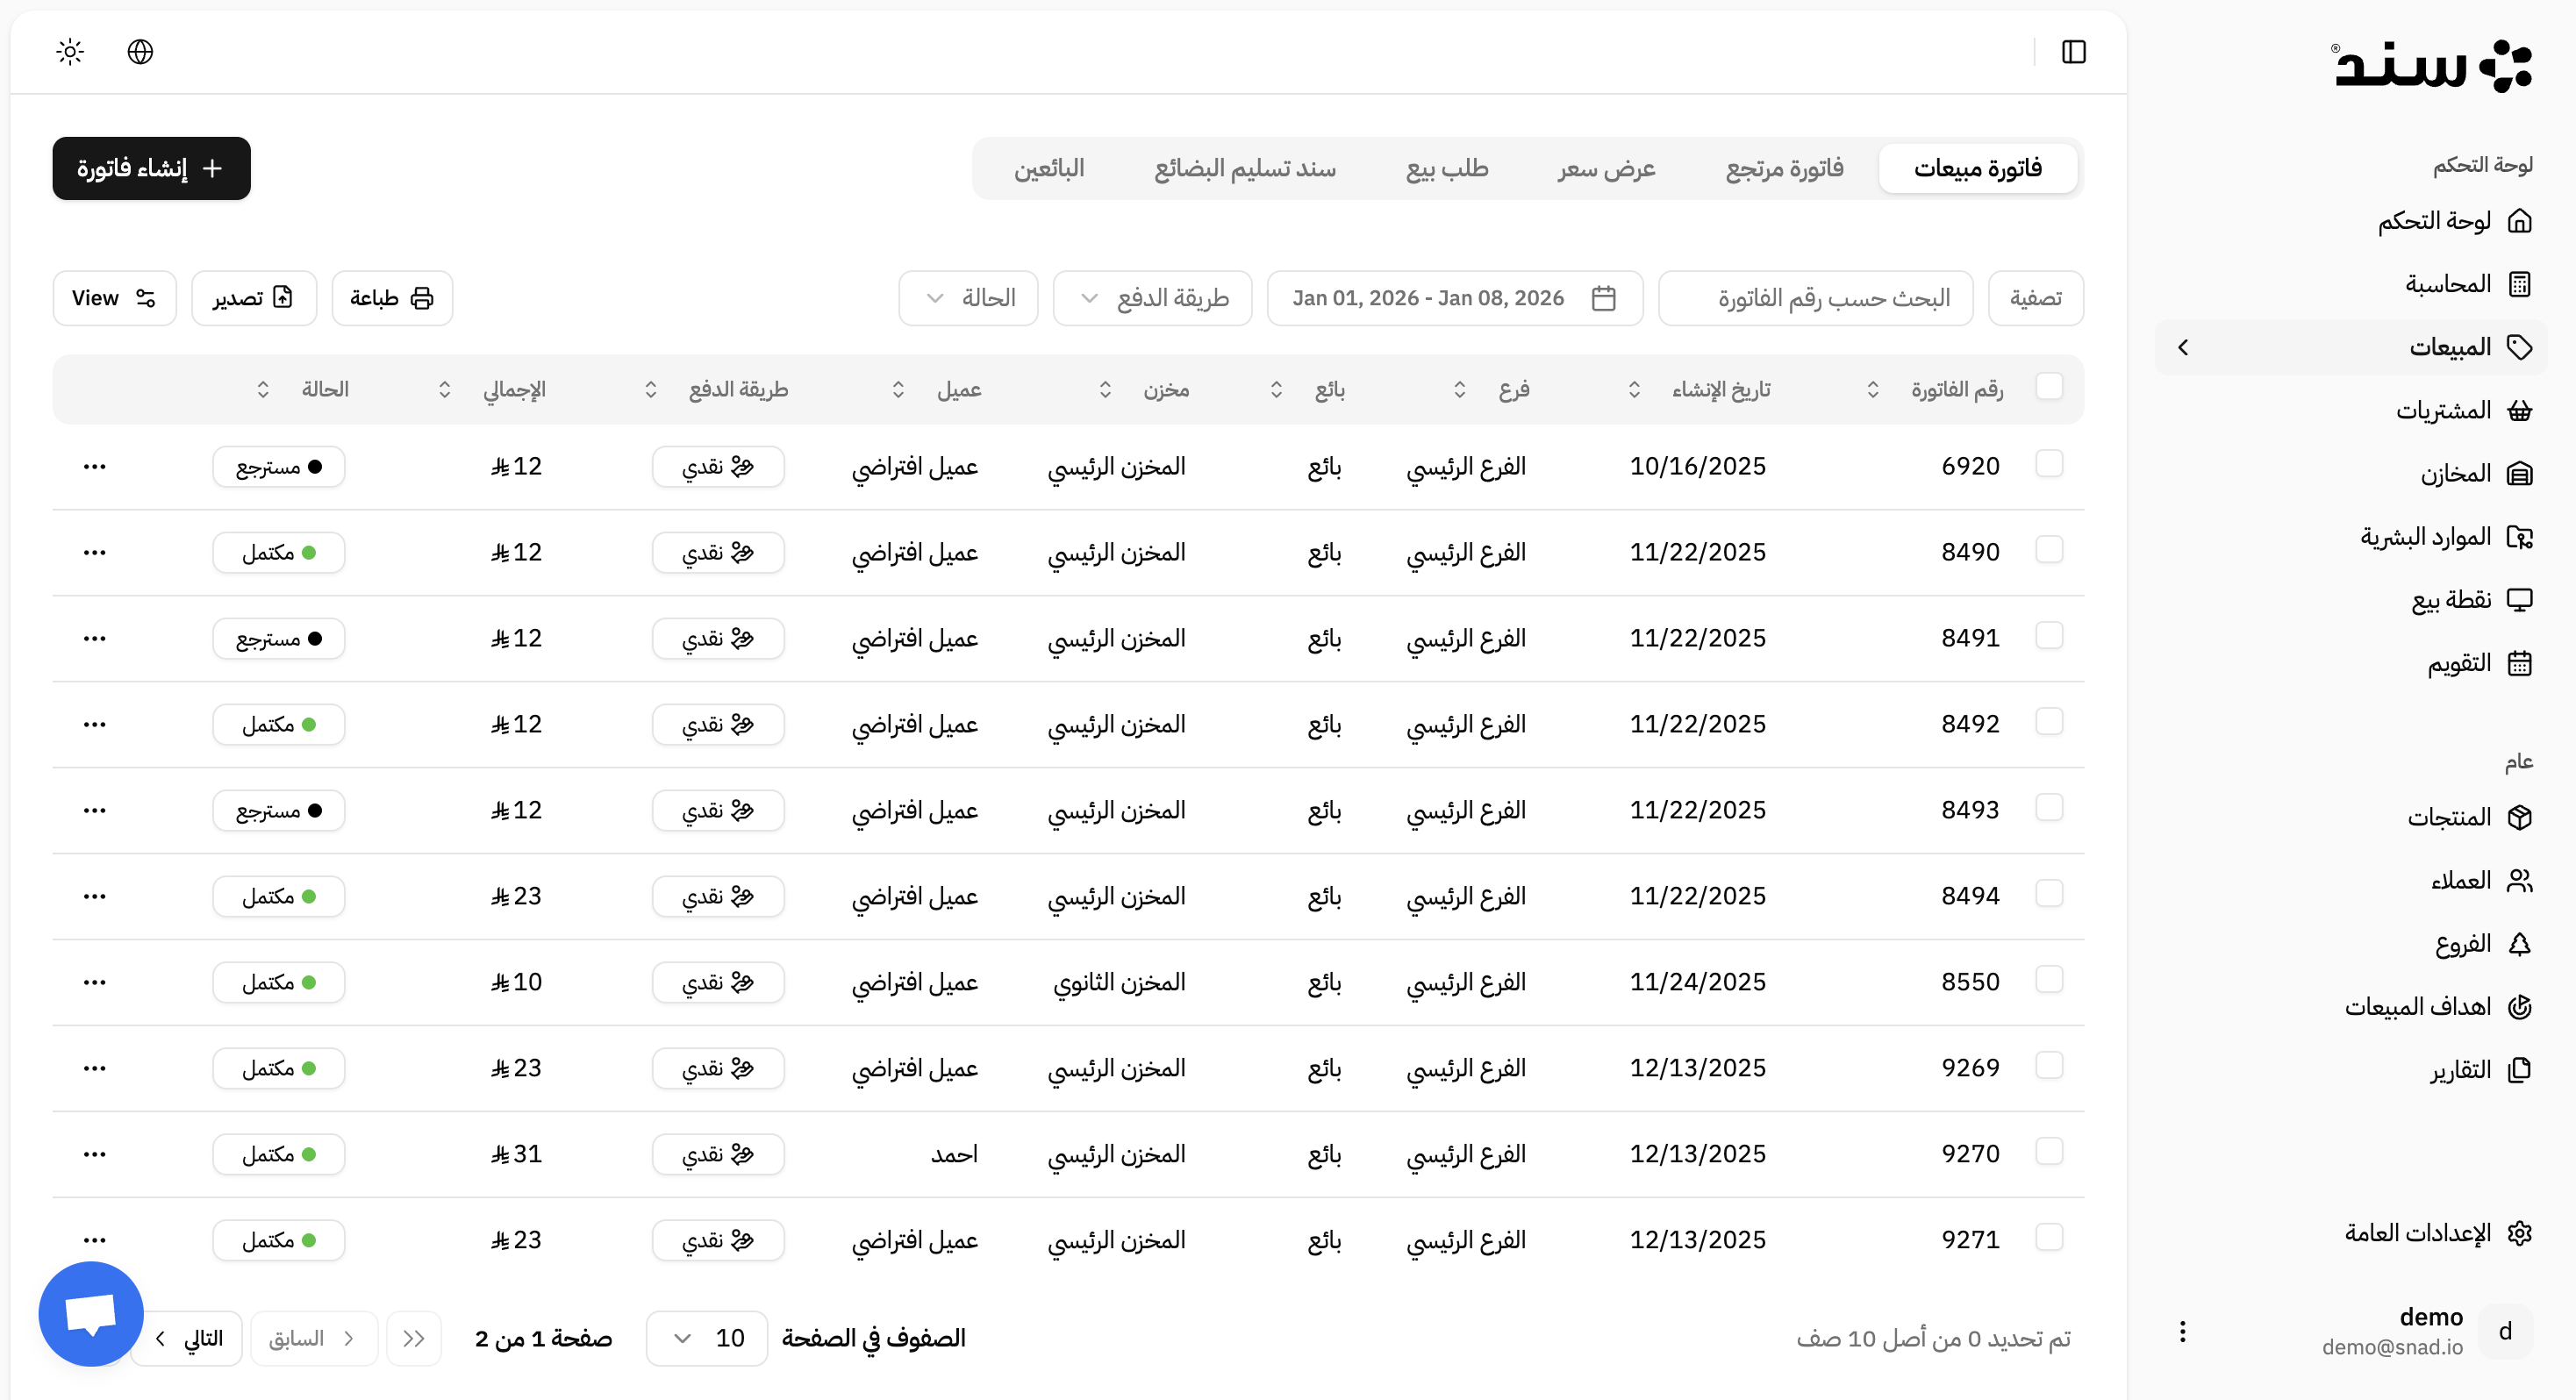The image size is (2576, 1400).
Task: Toggle the light/dark theme sun icon
Action: click(69, 51)
